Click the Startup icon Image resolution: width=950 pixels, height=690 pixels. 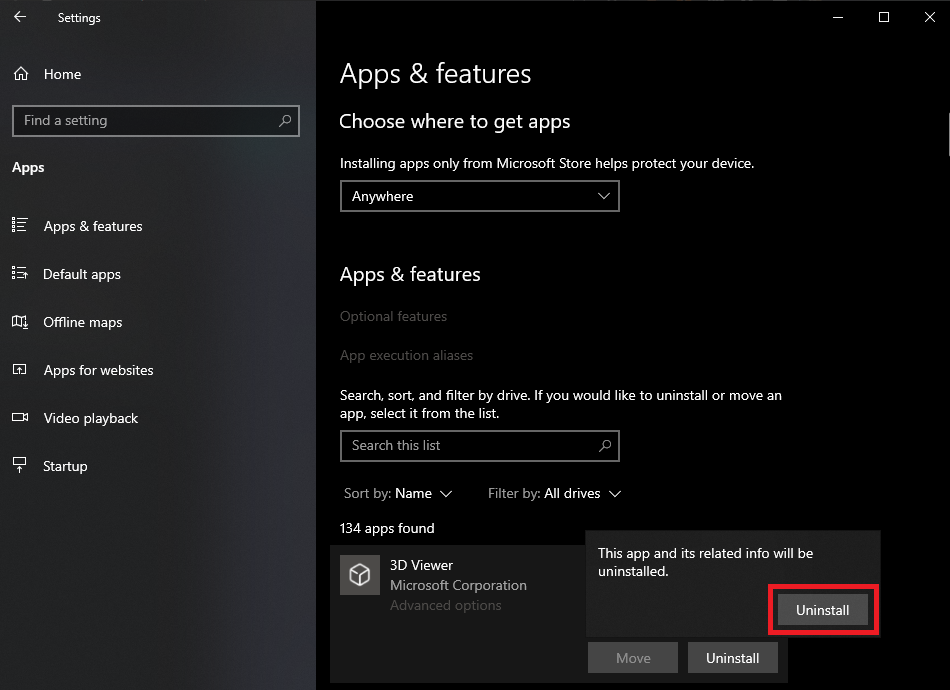click(20, 465)
